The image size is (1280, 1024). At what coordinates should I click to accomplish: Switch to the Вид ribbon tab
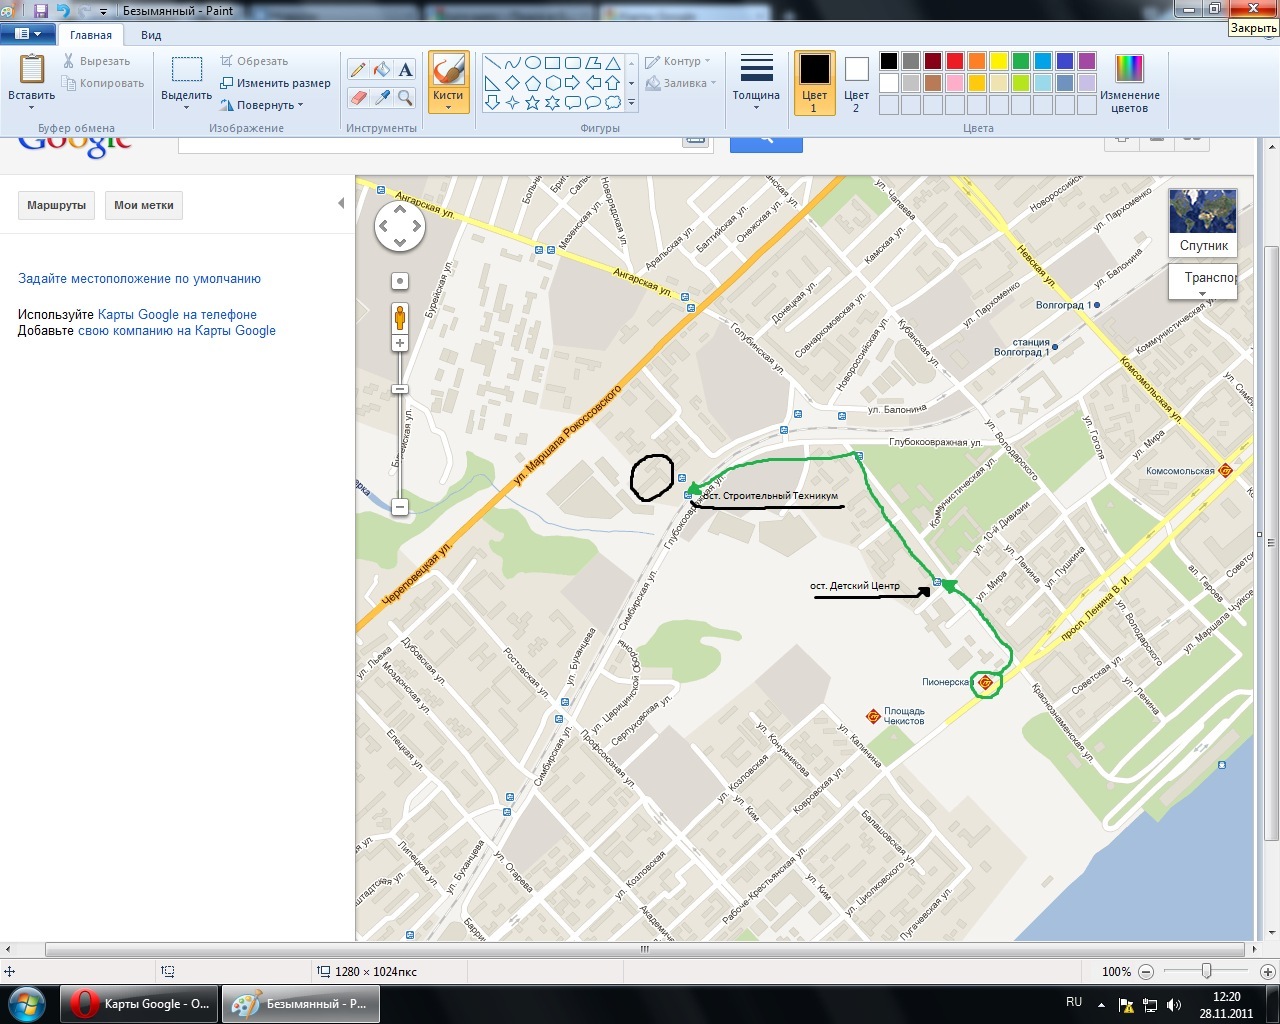pos(151,35)
